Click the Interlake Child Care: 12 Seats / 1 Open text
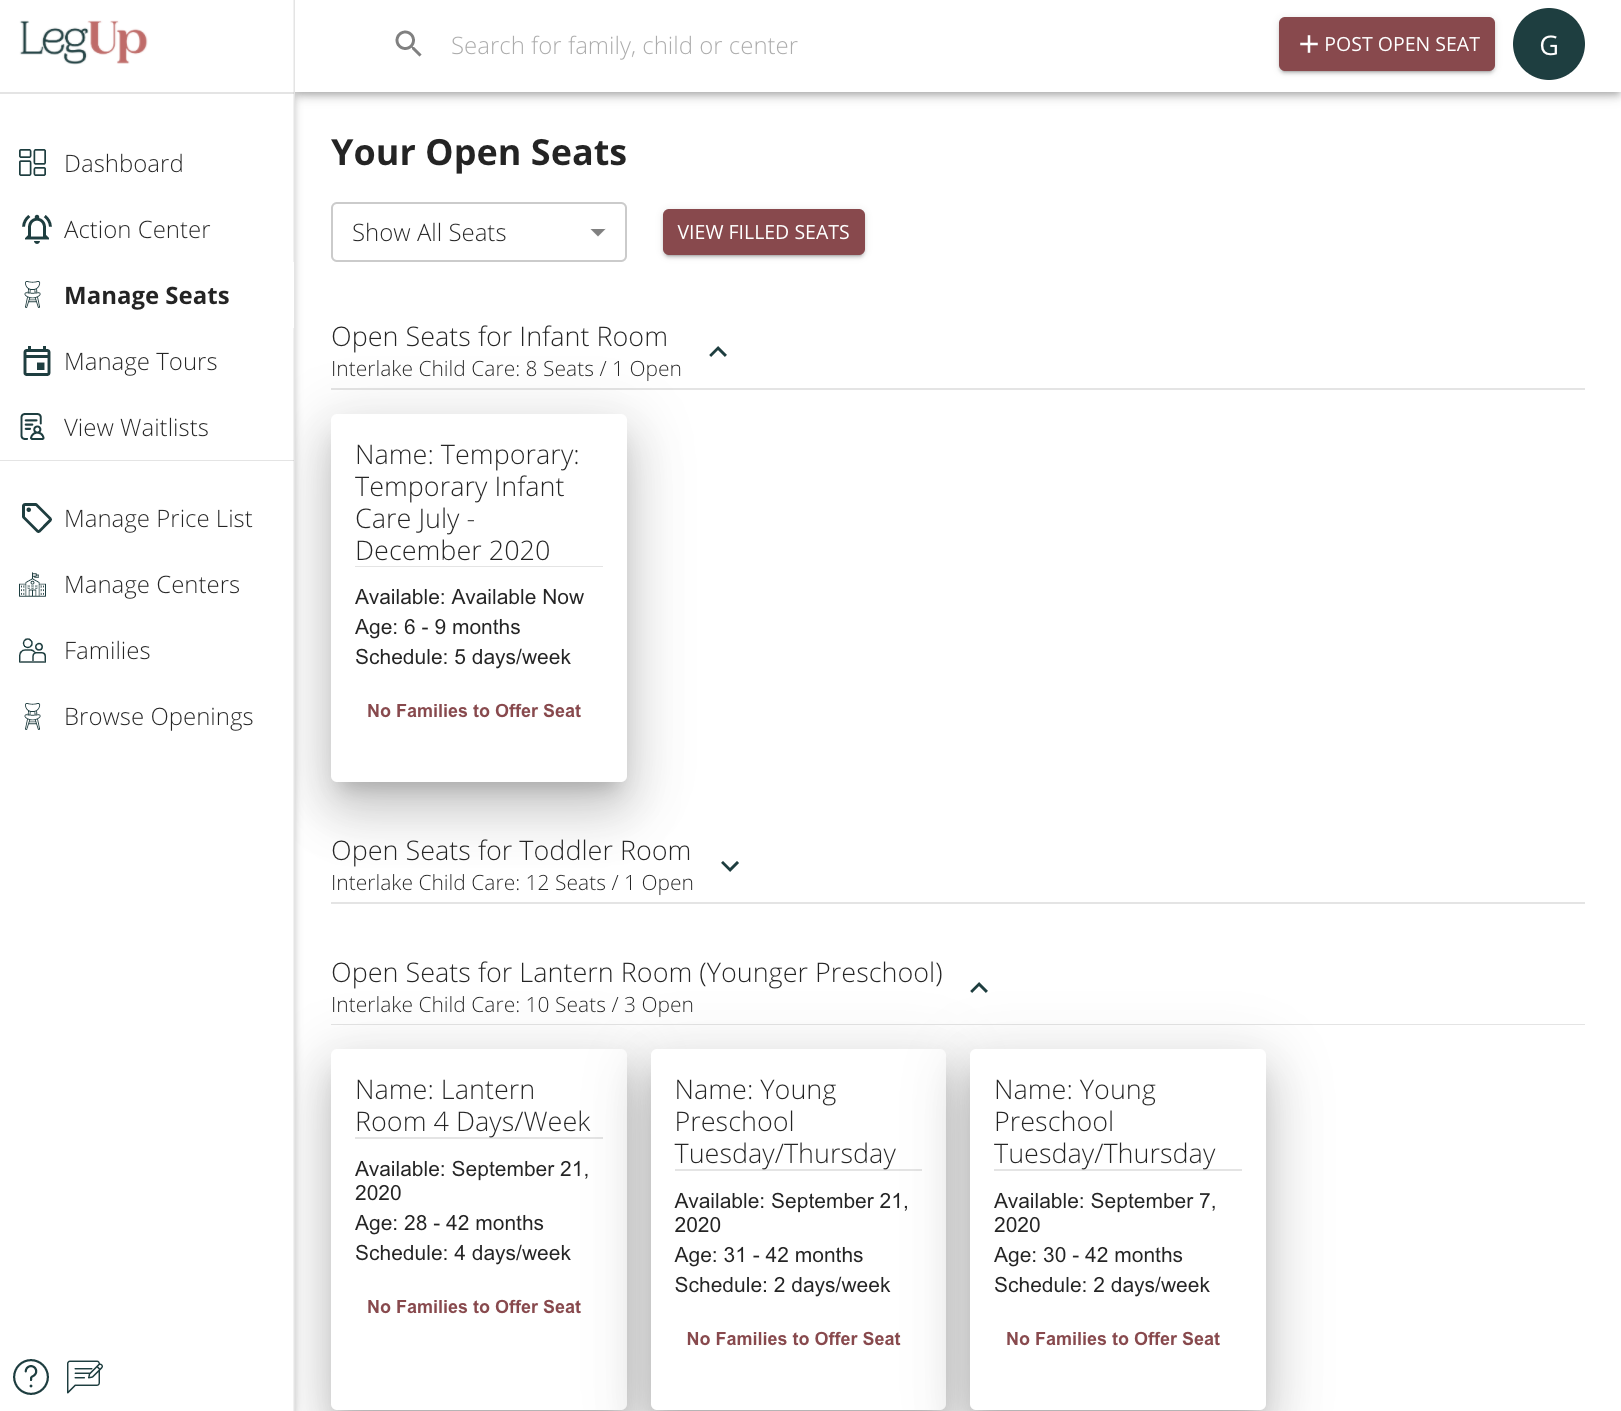Viewport: 1621px width, 1411px height. (x=512, y=883)
